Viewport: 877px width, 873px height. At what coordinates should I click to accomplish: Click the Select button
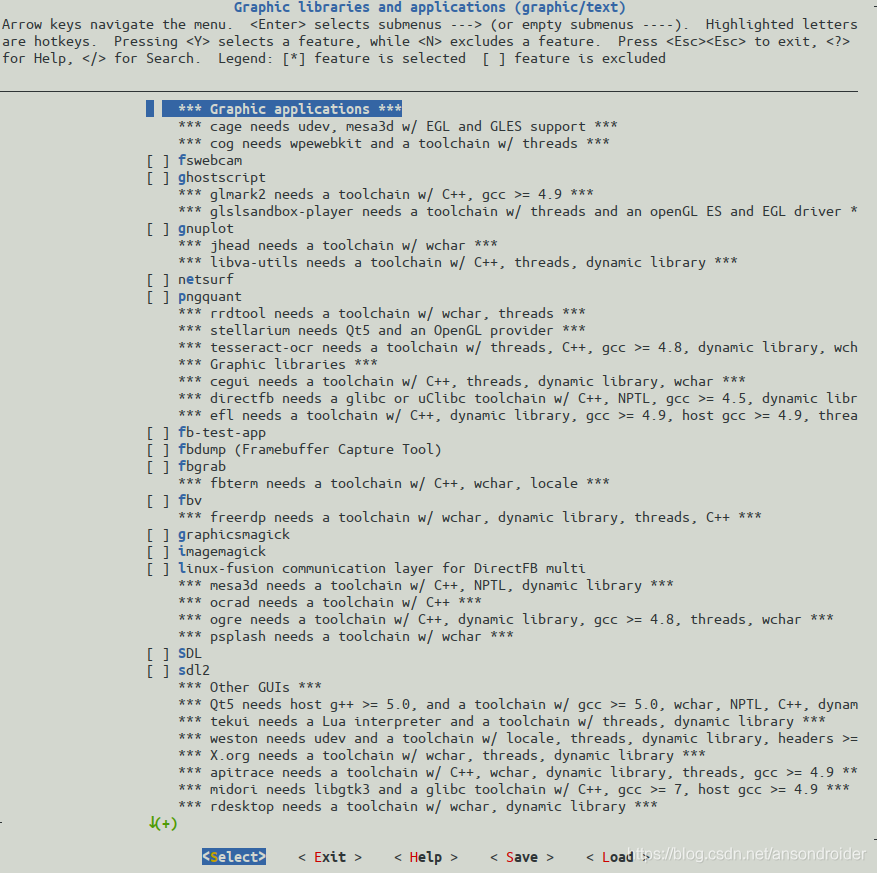coord(234,857)
